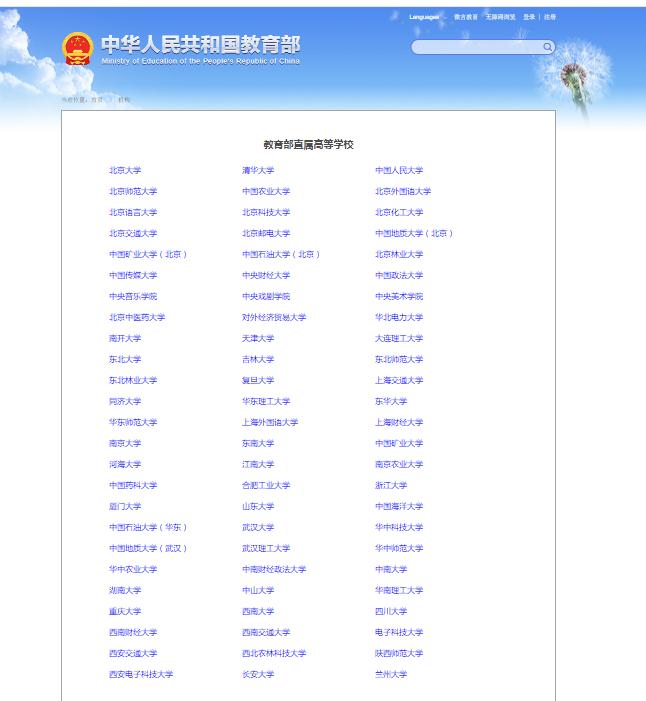
Task: Click the national emblem logo icon
Action: [x=78, y=49]
